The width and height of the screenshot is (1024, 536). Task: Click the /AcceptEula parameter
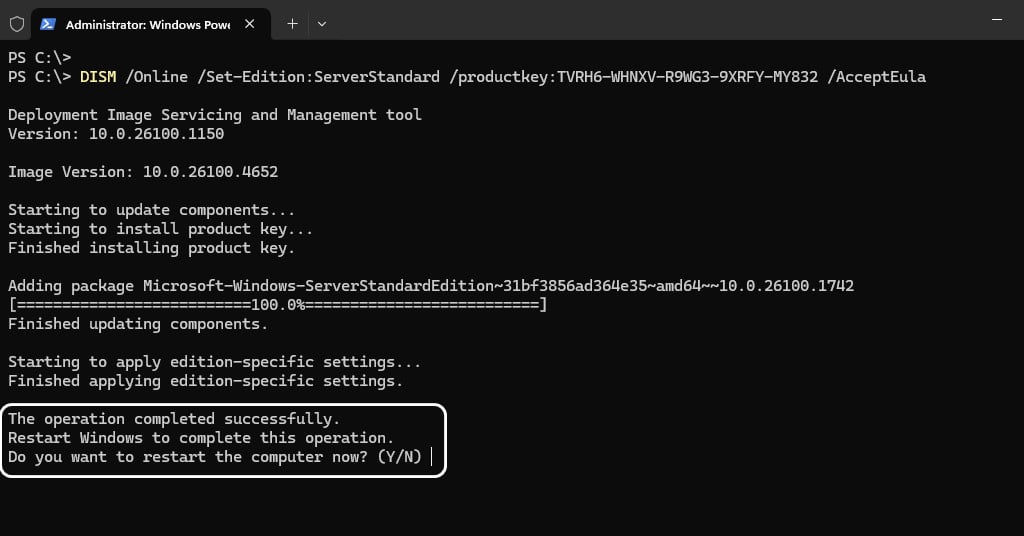pos(876,76)
